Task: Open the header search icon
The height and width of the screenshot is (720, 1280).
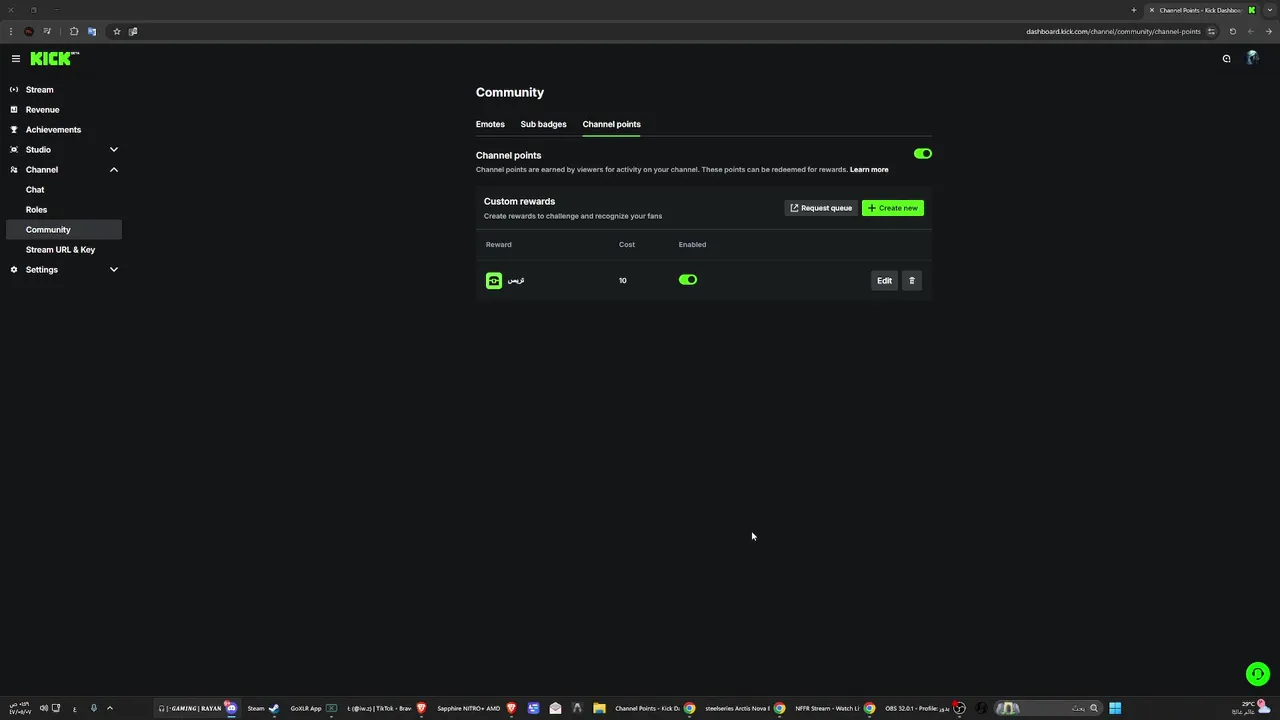Action: click(x=1226, y=59)
